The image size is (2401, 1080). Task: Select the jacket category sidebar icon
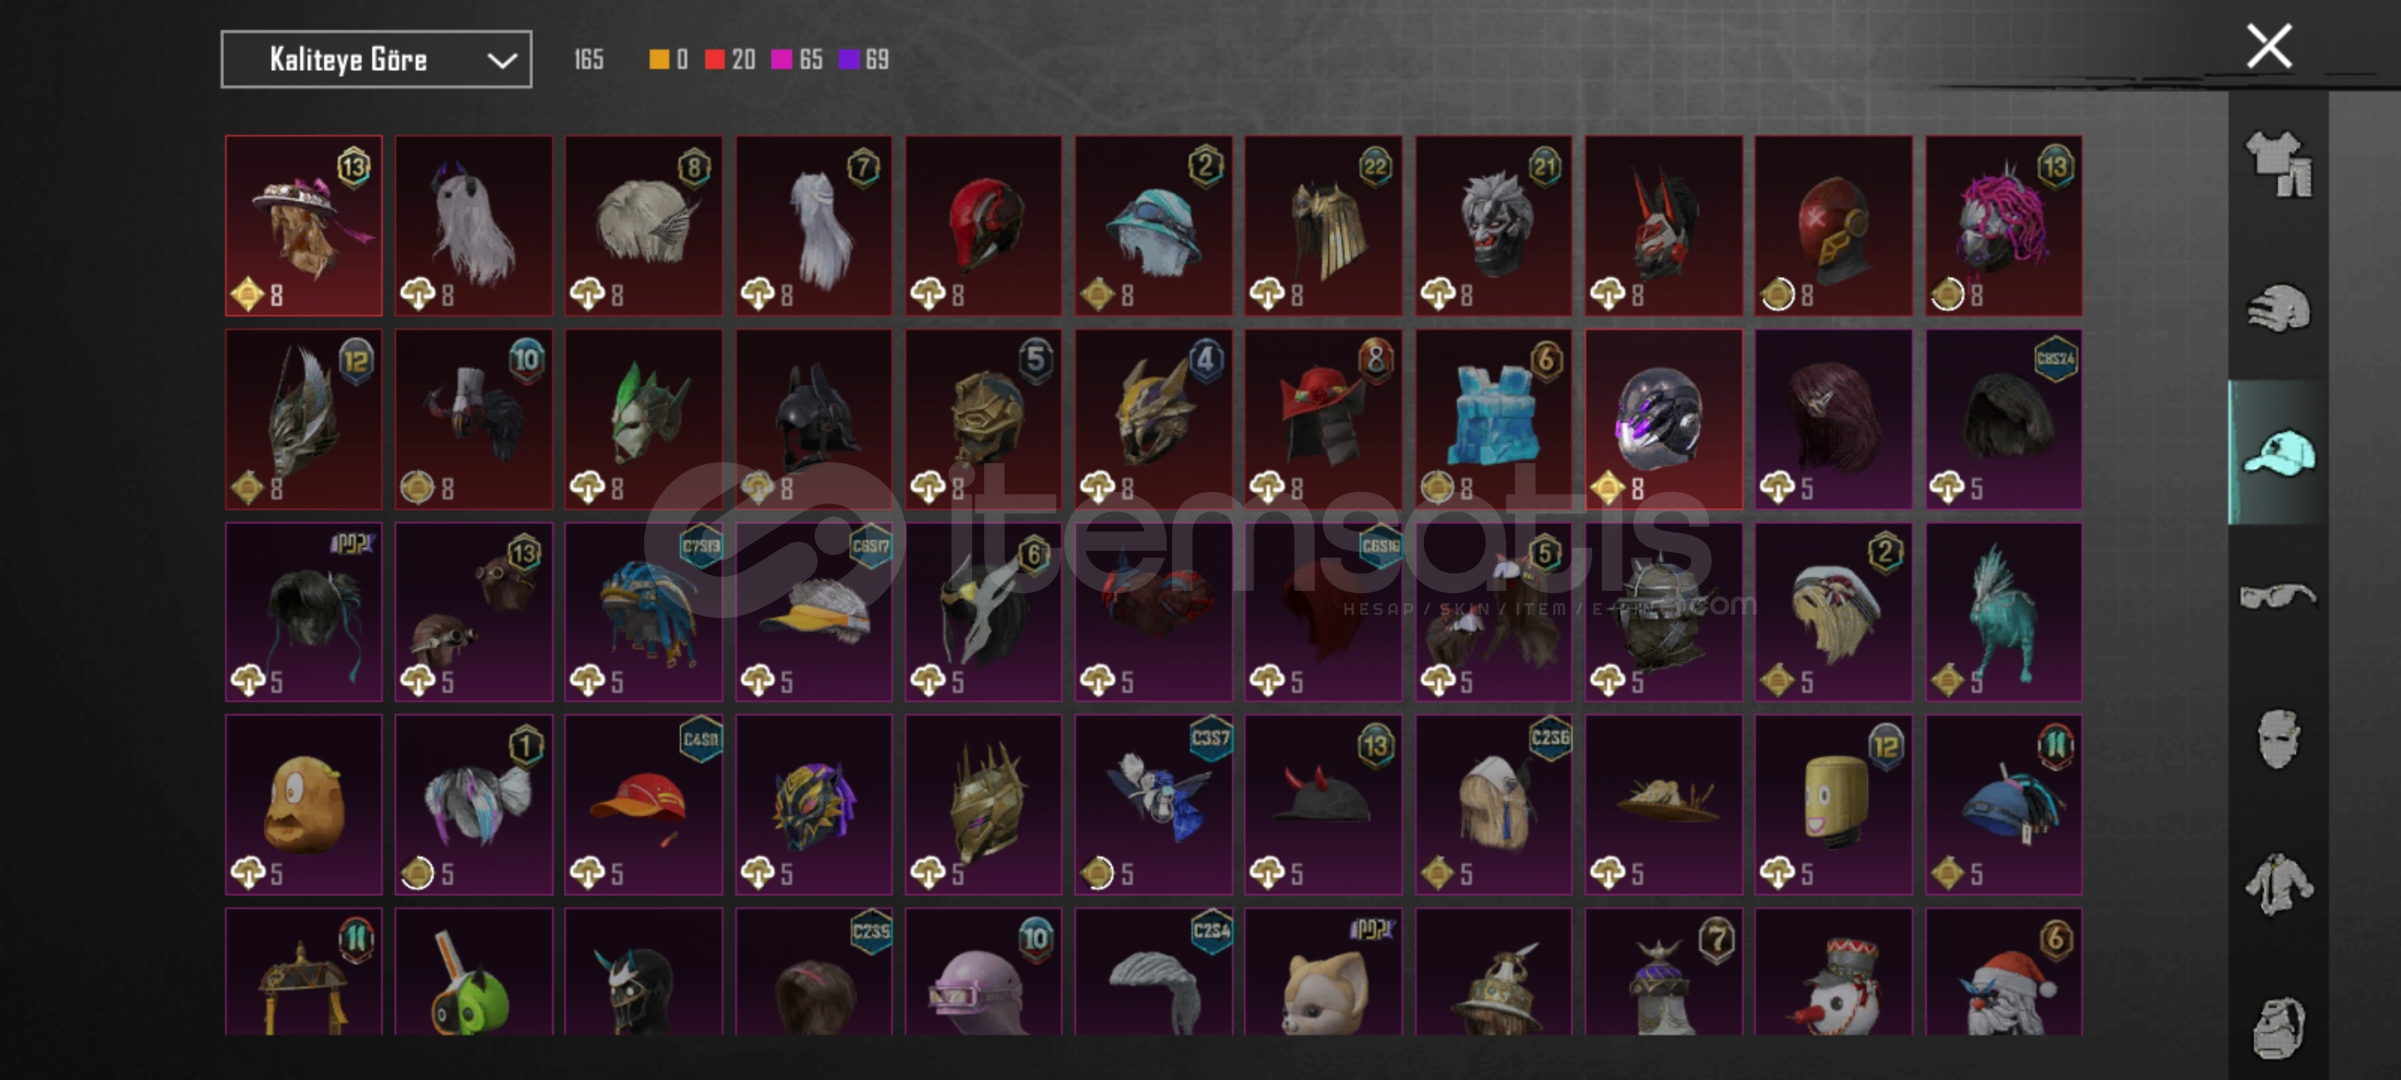tap(2278, 884)
